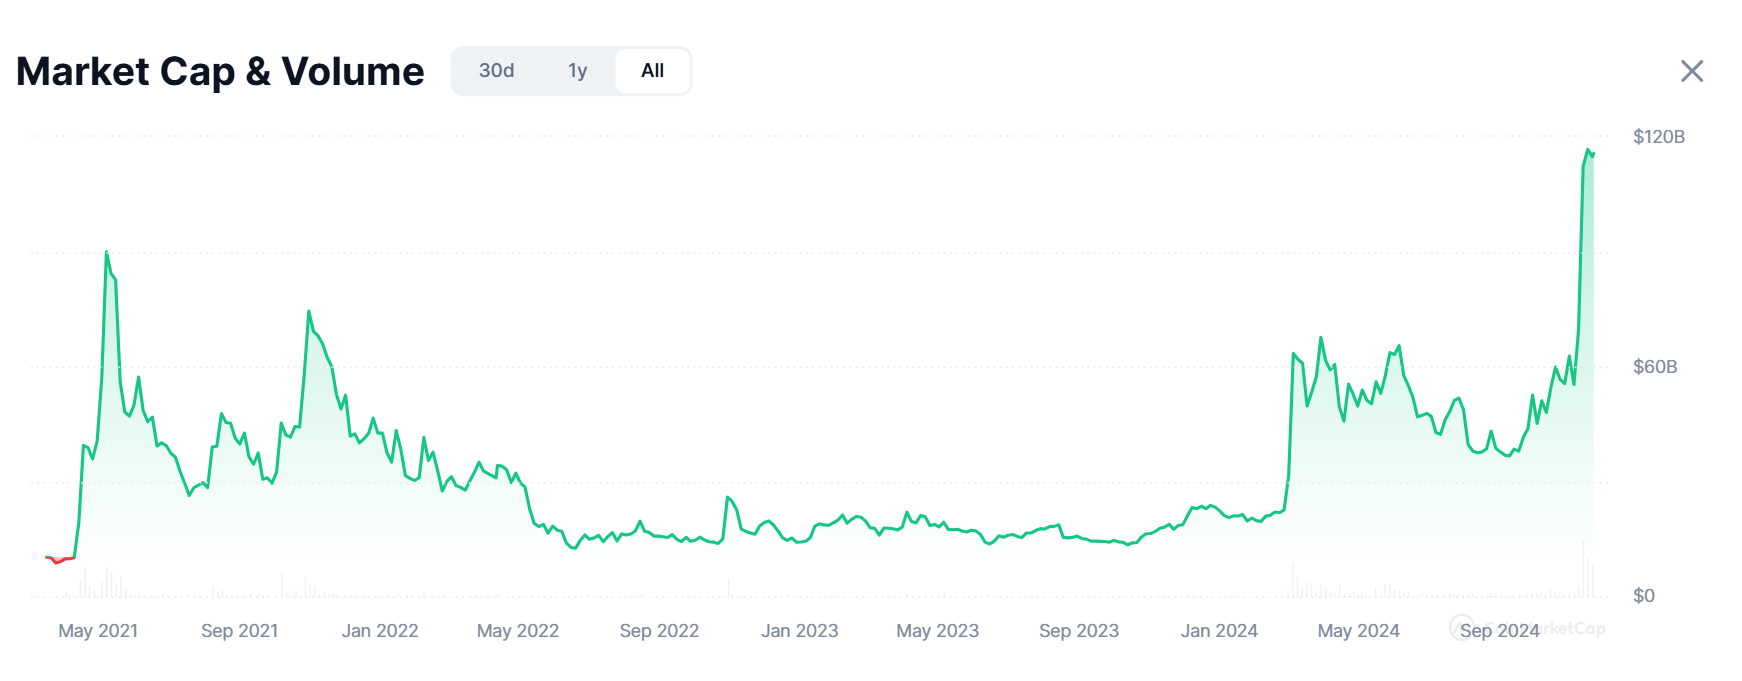Click the May 2023 date label
The height and width of the screenshot is (681, 1742).
tap(938, 631)
